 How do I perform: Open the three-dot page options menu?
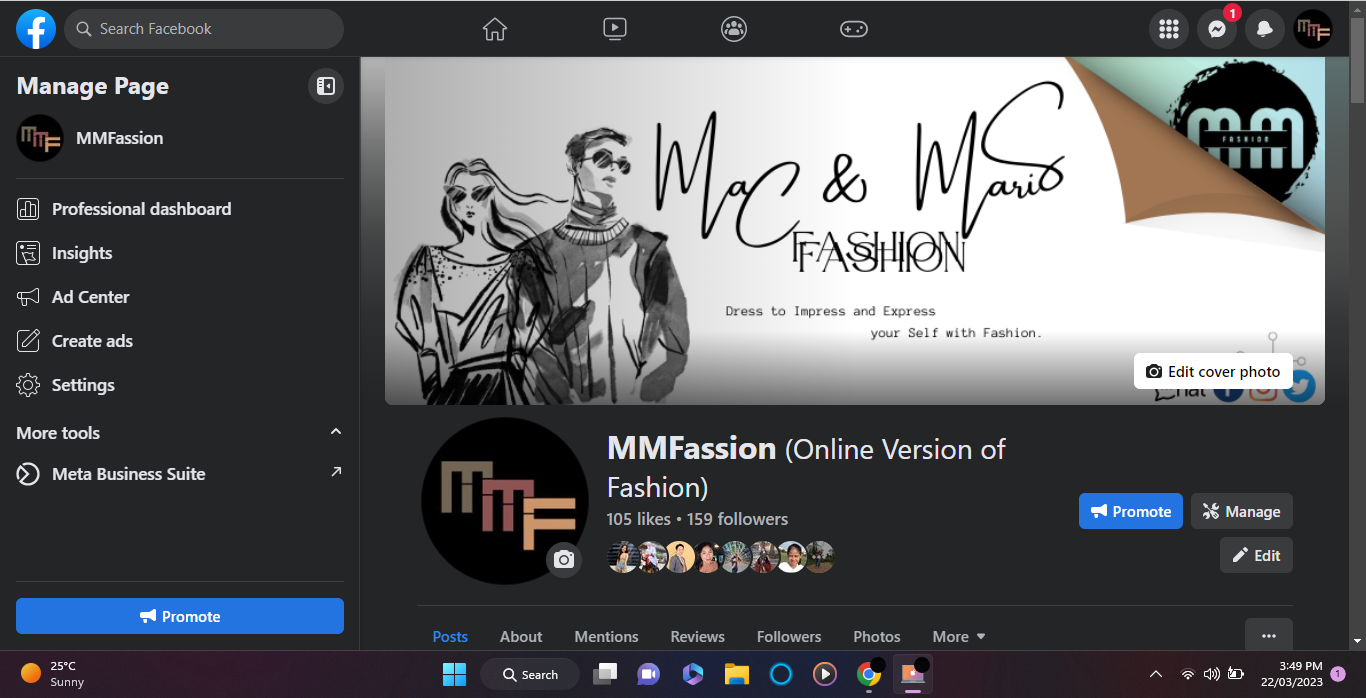click(1269, 635)
